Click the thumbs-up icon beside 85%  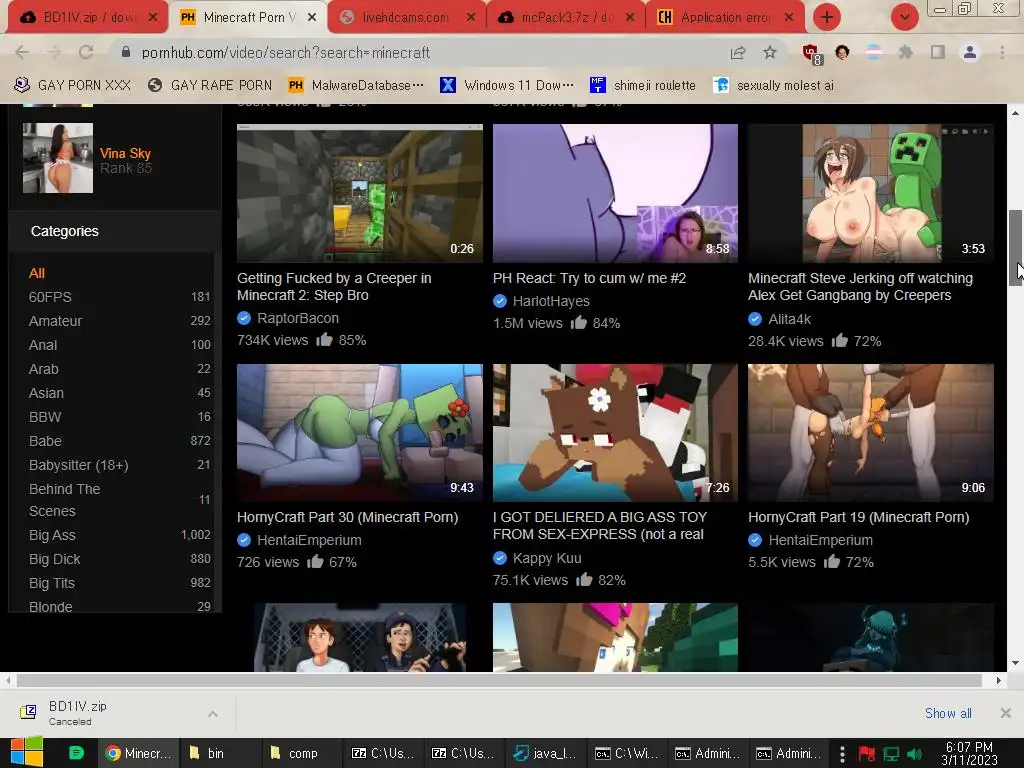tap(325, 339)
